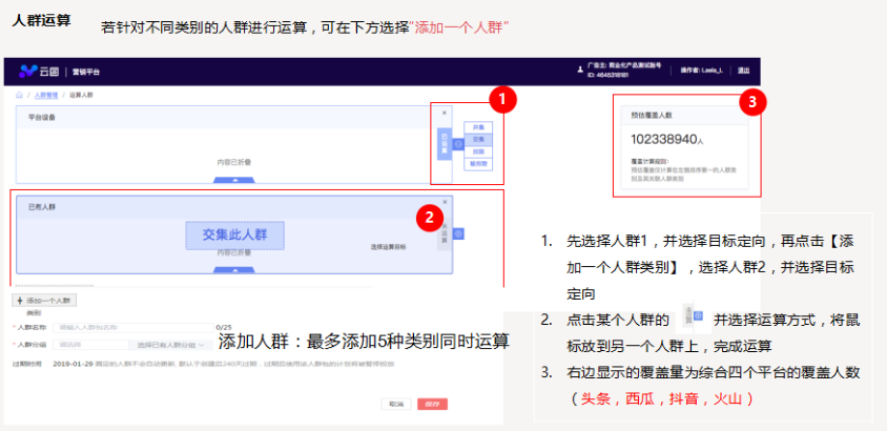Click the 覆盖计算规则 label

[x=650, y=162]
